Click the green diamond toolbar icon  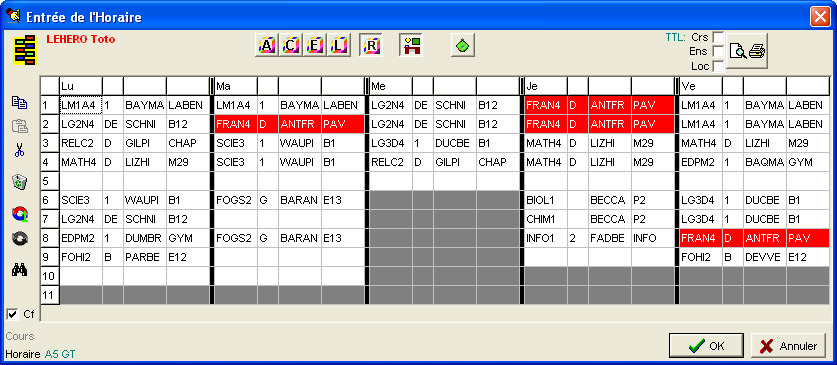[x=463, y=46]
